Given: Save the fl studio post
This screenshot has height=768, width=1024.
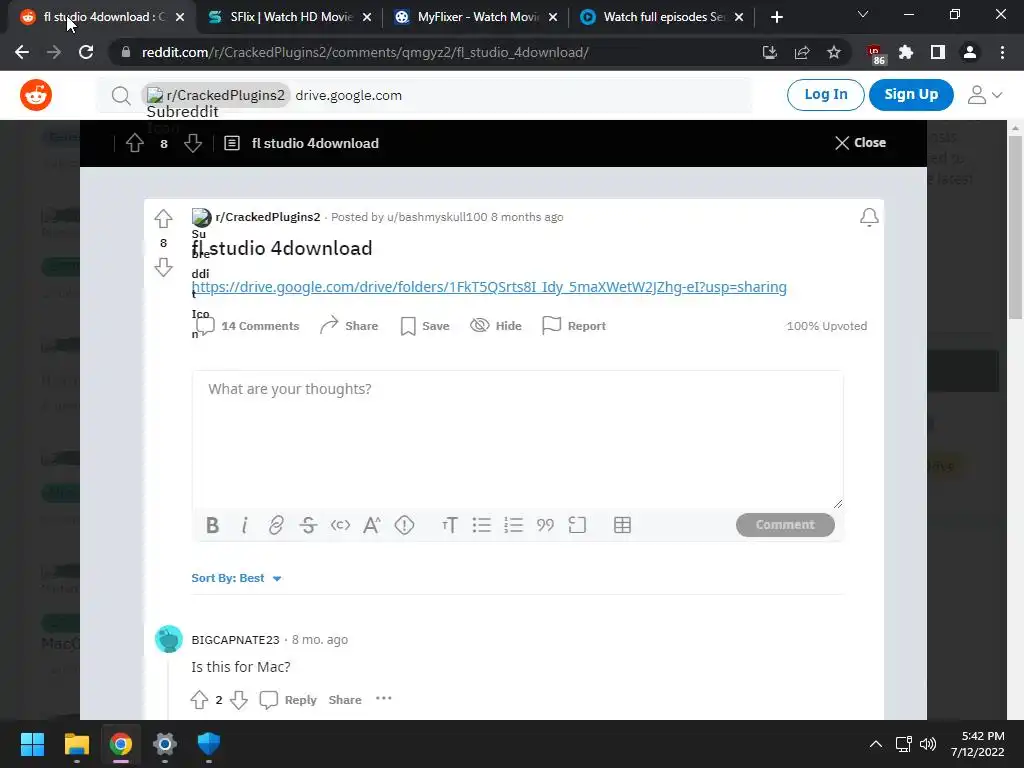Looking at the screenshot, I should pos(425,326).
